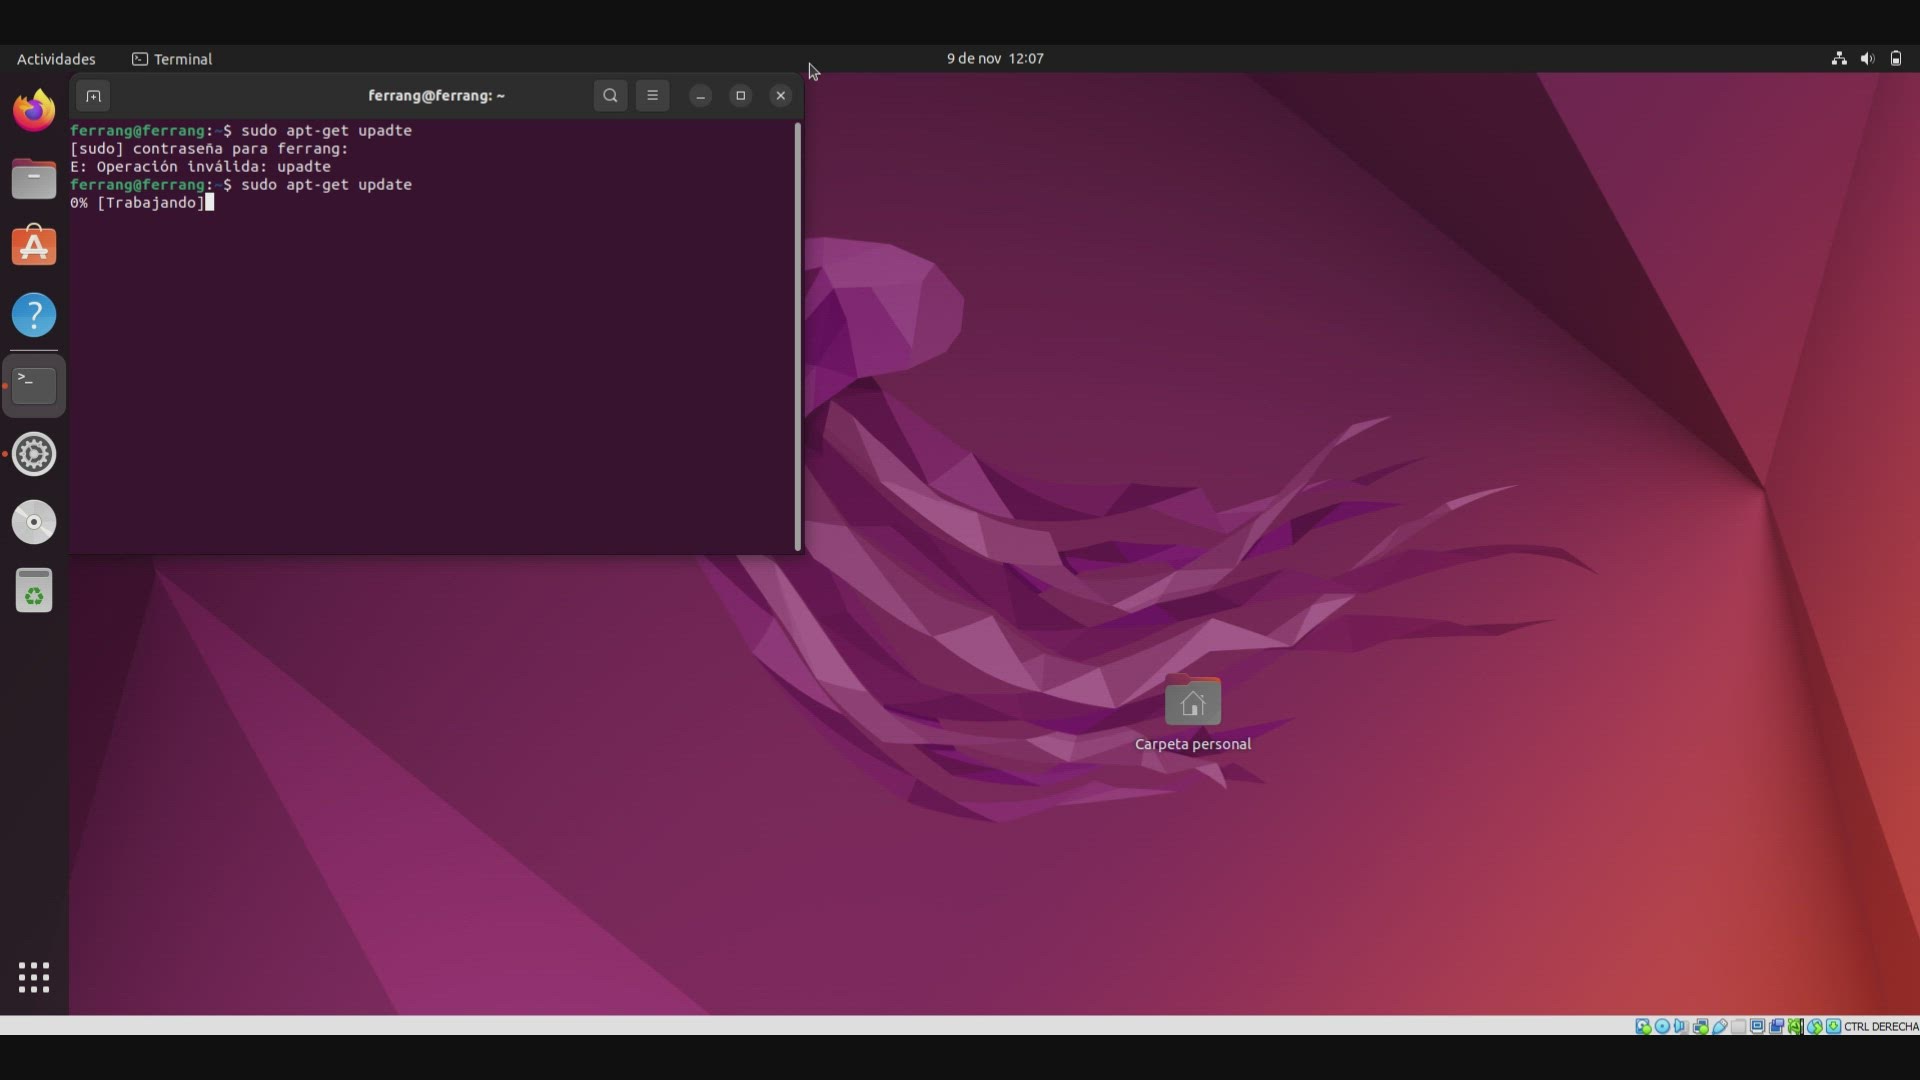Select the Terminal dock icon
The height and width of the screenshot is (1080, 1920).
[x=34, y=385]
